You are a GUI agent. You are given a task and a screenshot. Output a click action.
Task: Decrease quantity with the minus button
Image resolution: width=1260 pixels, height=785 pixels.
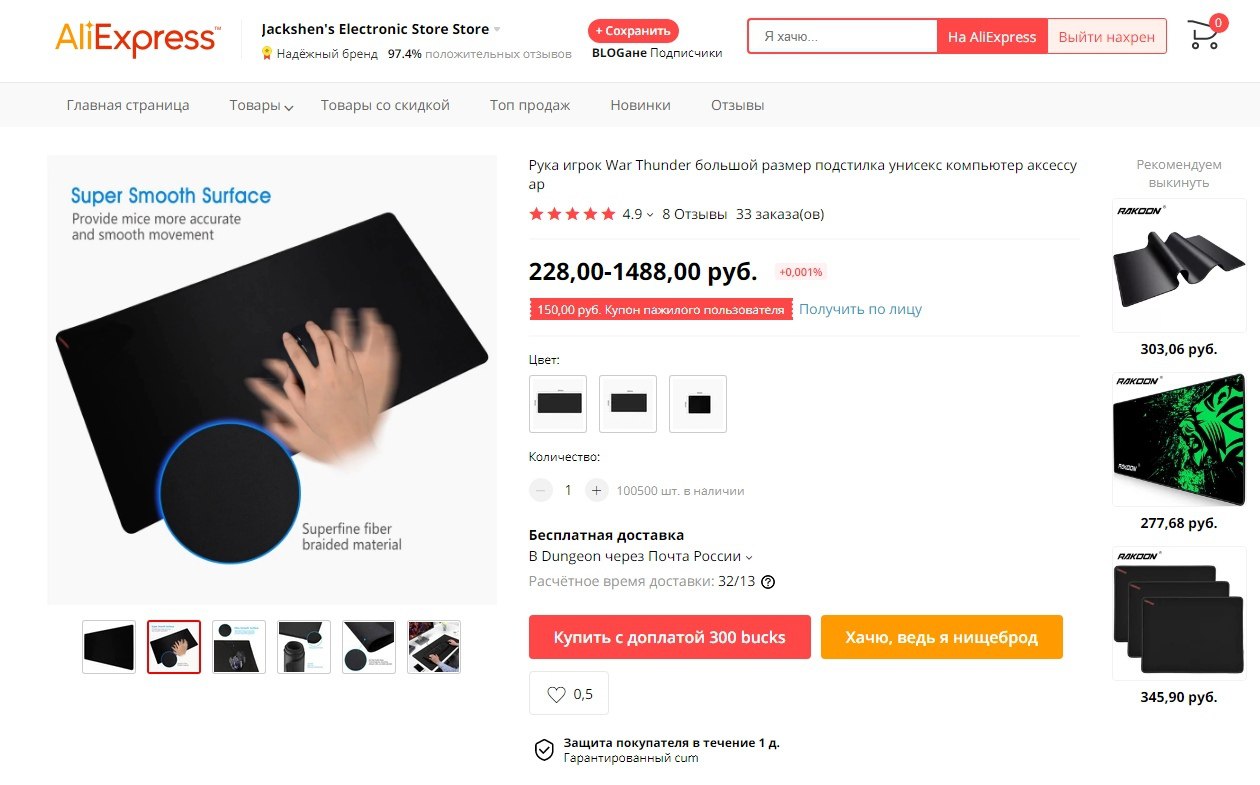541,490
